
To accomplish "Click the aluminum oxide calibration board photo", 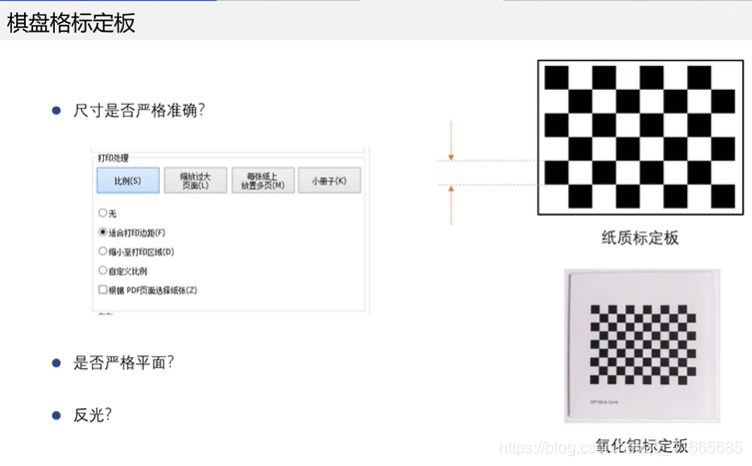I will point(642,346).
